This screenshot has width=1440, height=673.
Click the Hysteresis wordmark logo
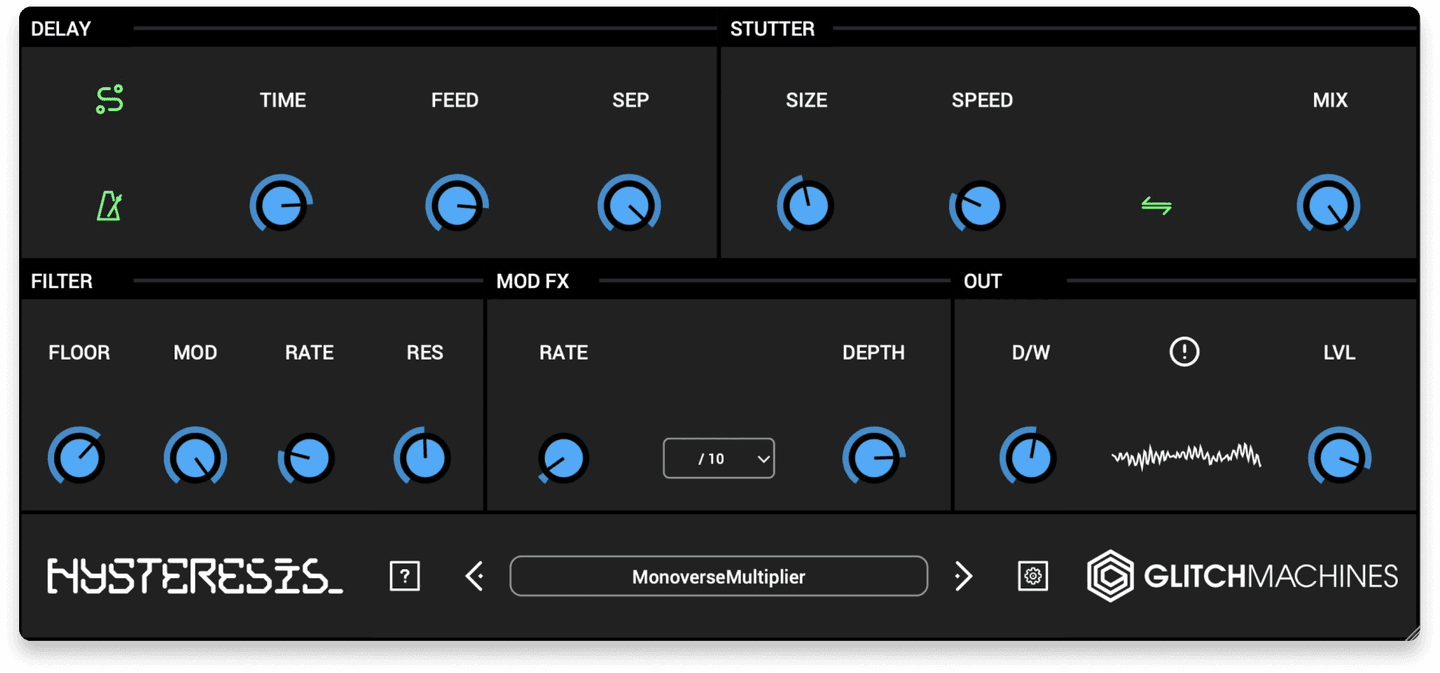tap(196, 576)
